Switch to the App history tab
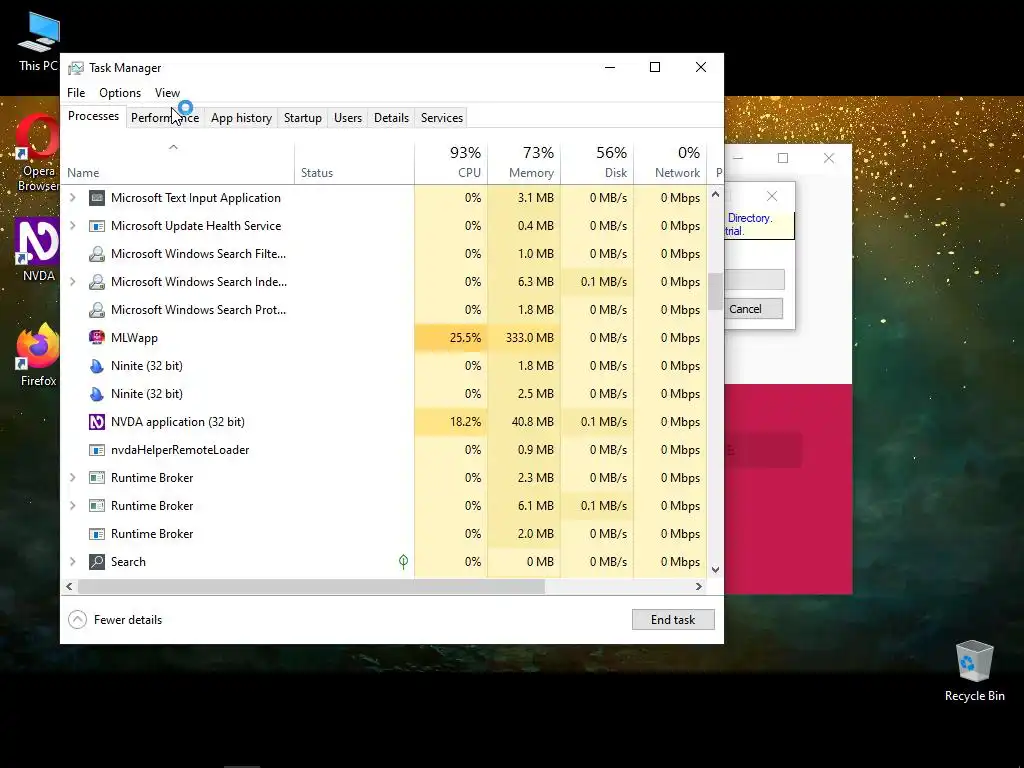Screen dimensions: 1024x768 pos(241,118)
